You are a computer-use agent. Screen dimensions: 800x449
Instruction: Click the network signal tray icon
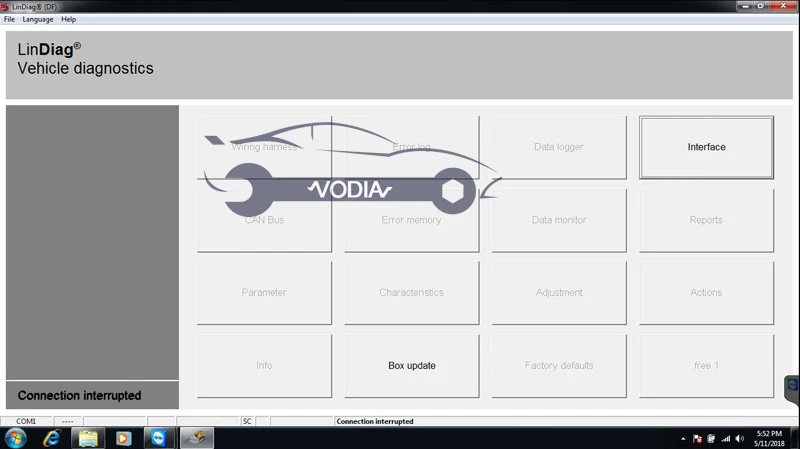tap(726, 439)
